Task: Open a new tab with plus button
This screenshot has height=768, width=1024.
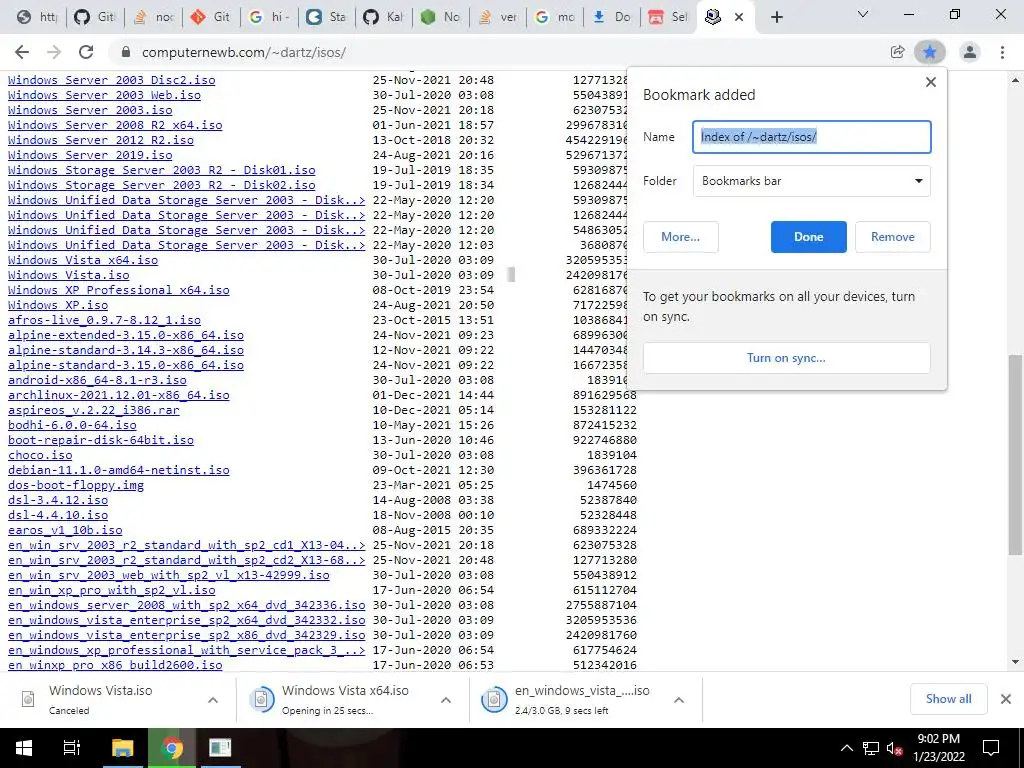Action: pos(776,17)
